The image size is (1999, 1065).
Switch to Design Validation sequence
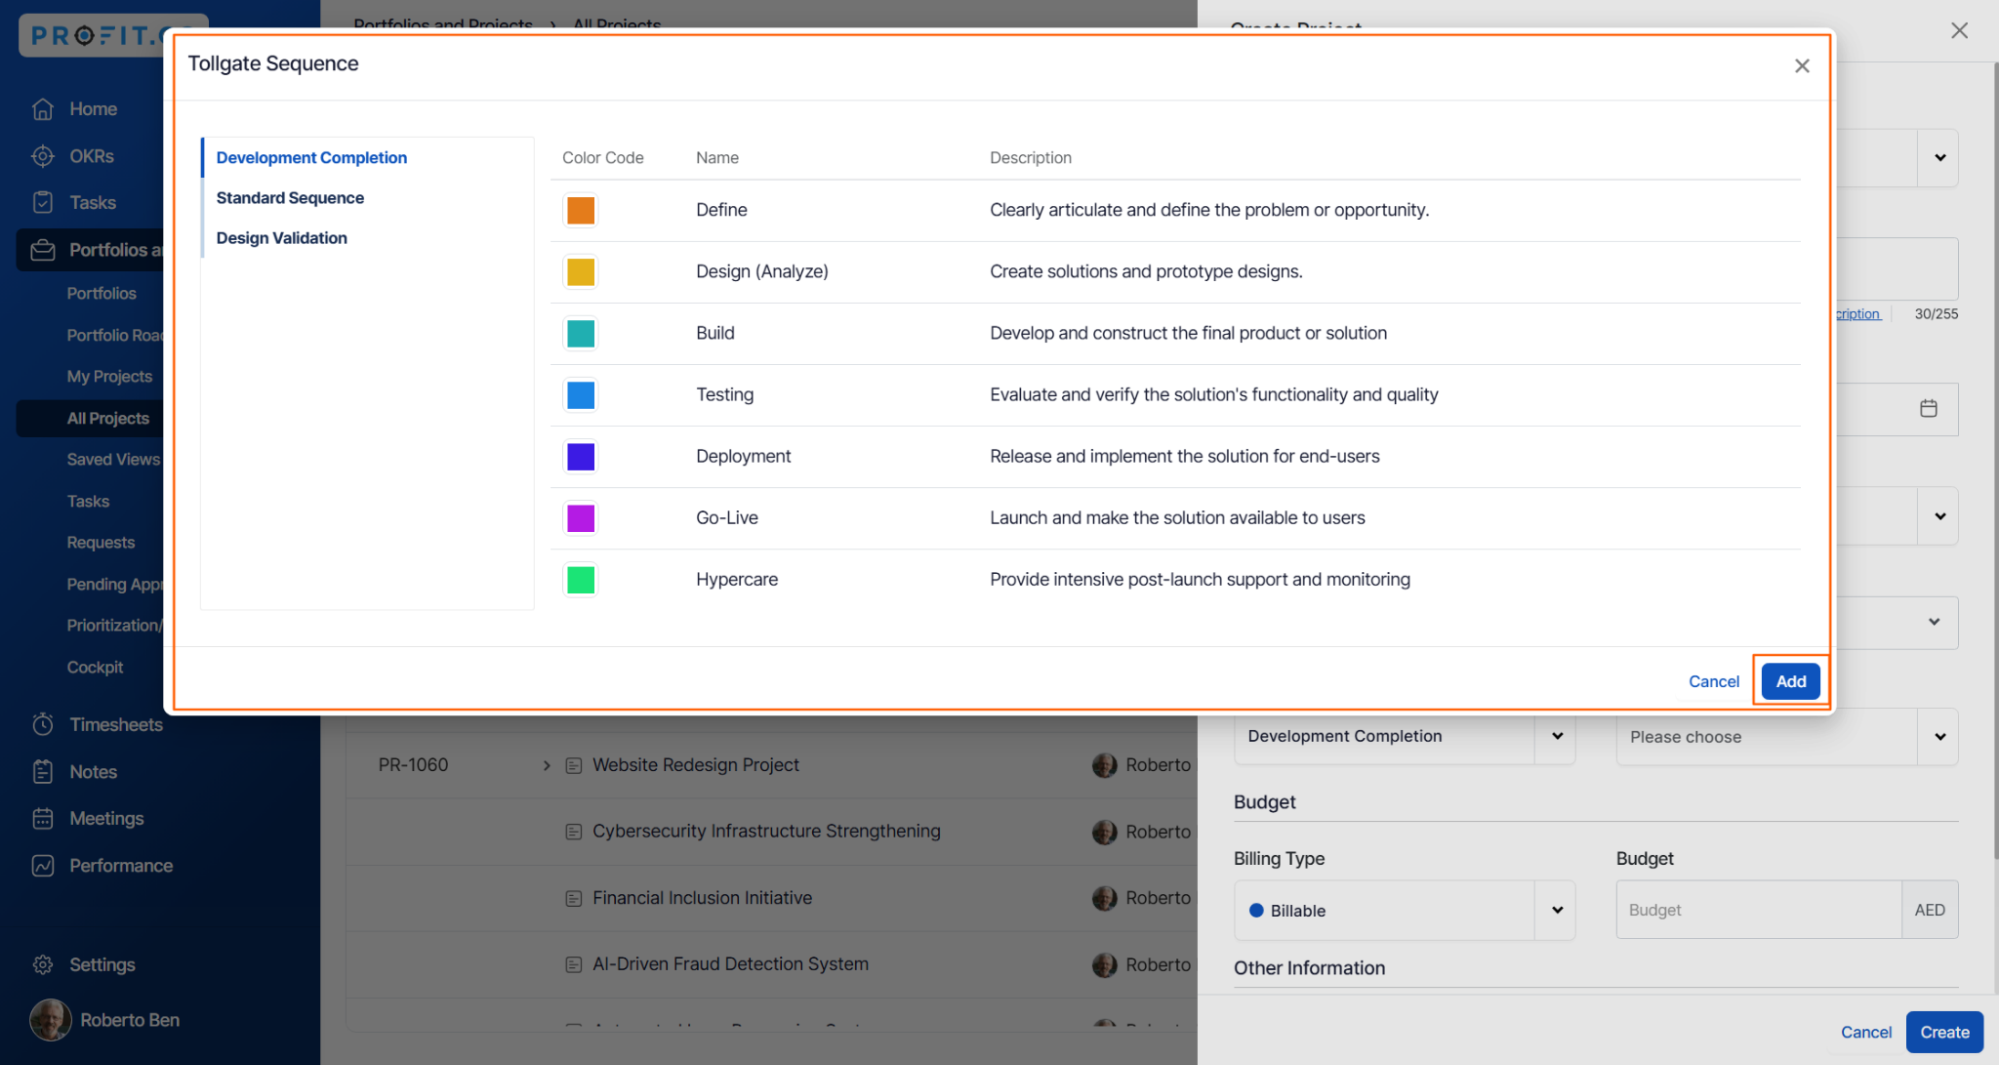click(x=282, y=238)
